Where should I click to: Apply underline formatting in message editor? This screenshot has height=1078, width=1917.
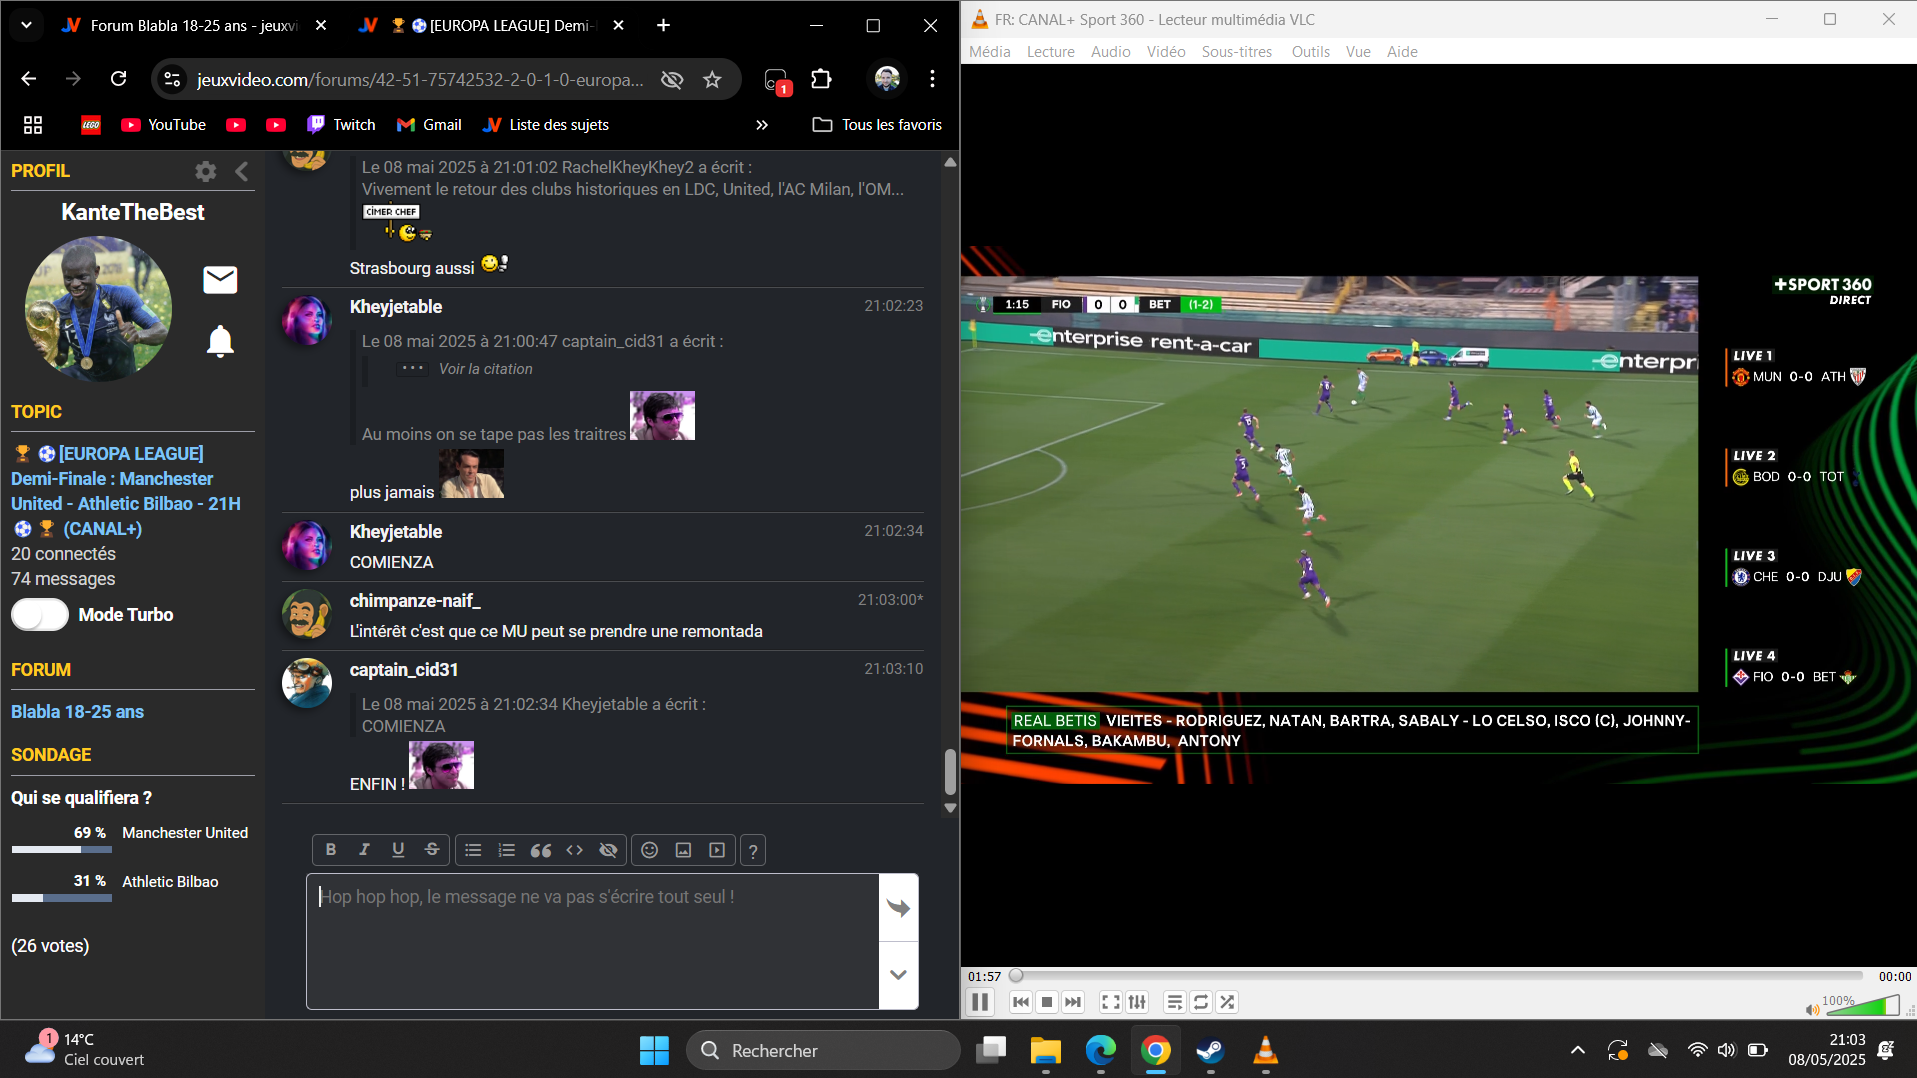tap(398, 850)
